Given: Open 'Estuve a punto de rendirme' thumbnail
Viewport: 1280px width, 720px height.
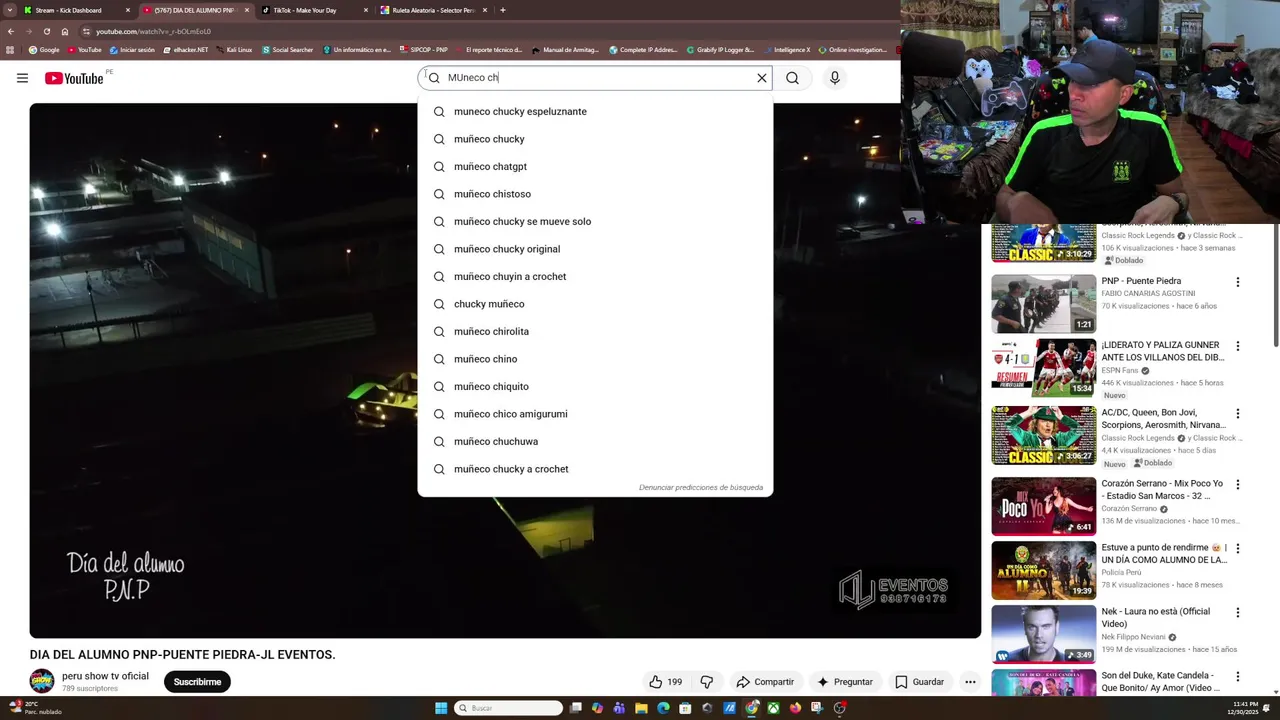Looking at the screenshot, I should click(x=1043, y=570).
